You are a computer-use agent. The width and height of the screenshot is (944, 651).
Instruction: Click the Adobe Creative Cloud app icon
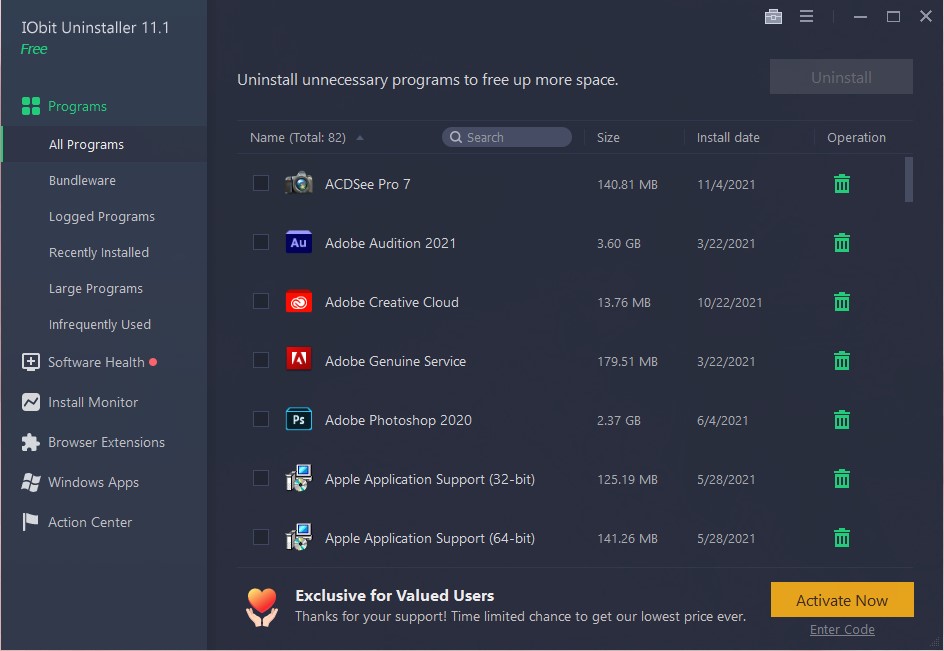(x=298, y=302)
